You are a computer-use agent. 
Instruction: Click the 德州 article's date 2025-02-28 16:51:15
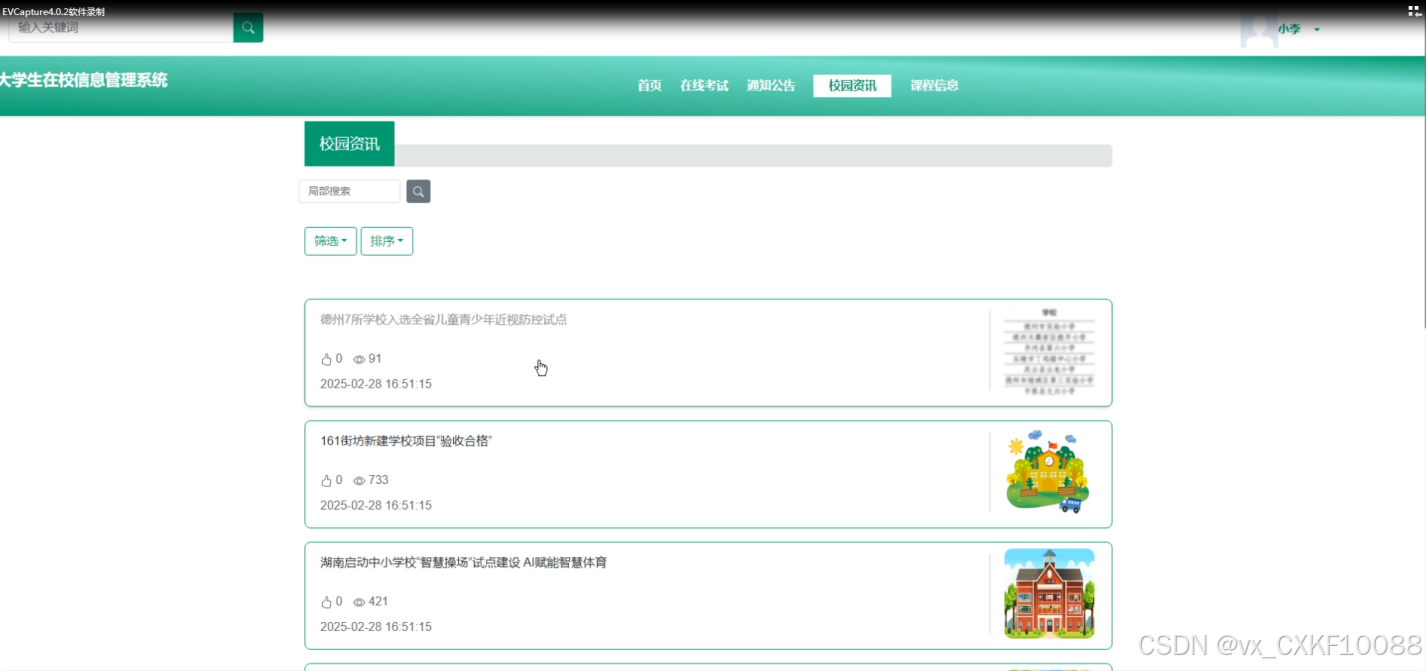(376, 384)
